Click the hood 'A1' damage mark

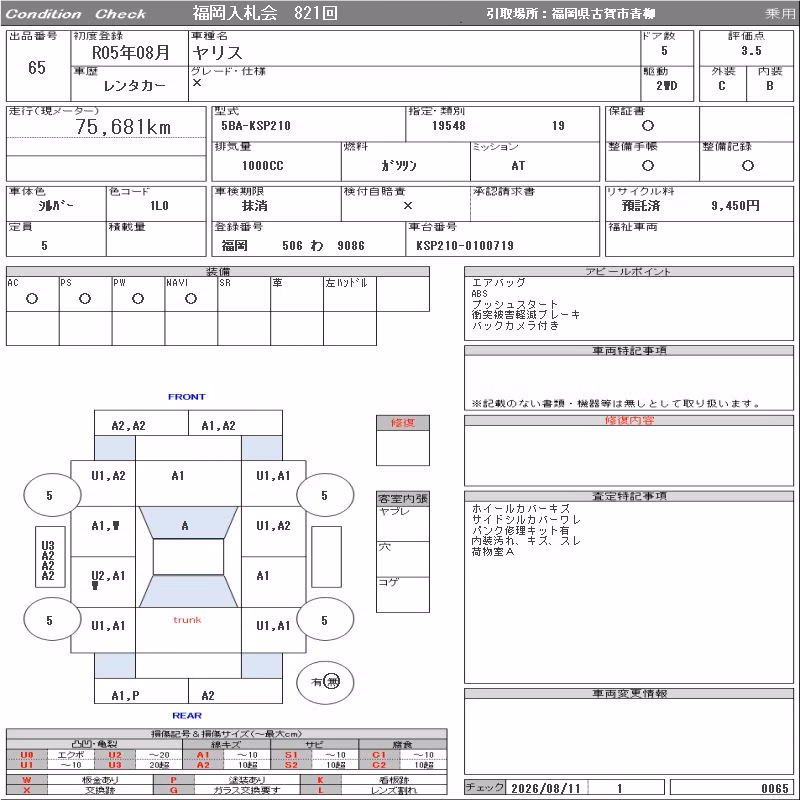click(x=178, y=476)
